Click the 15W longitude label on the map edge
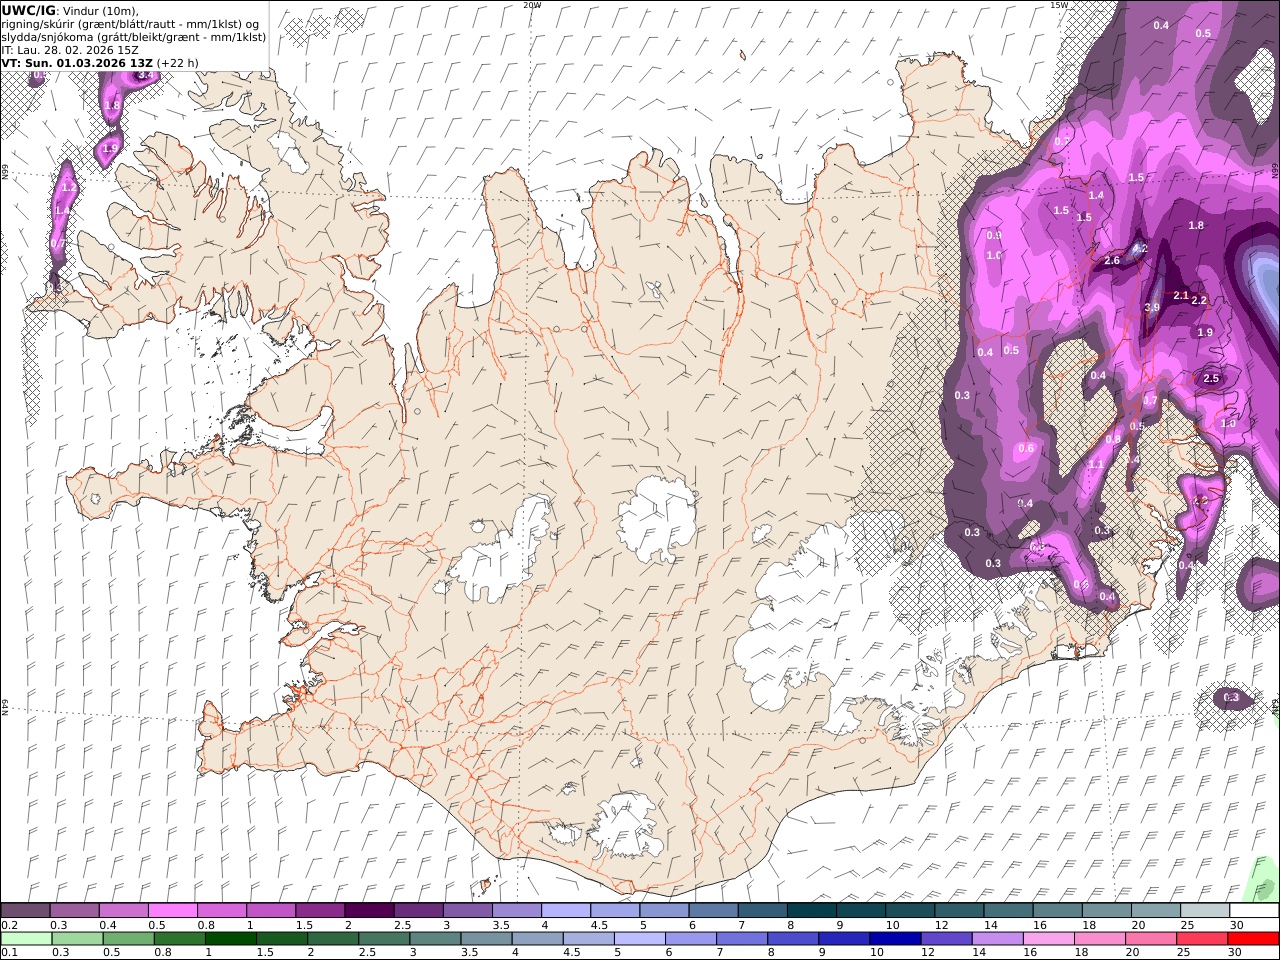Image resolution: width=1280 pixels, height=960 pixels. (1059, 5)
